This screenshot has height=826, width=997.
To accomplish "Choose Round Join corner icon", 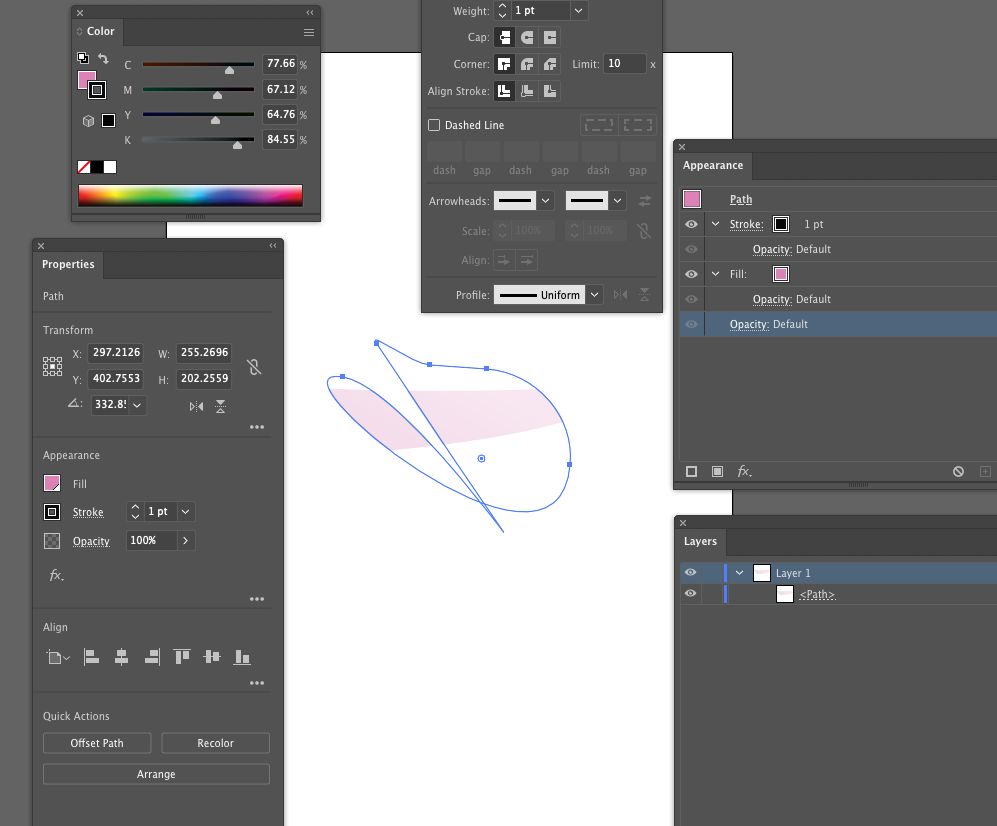I will point(527,64).
